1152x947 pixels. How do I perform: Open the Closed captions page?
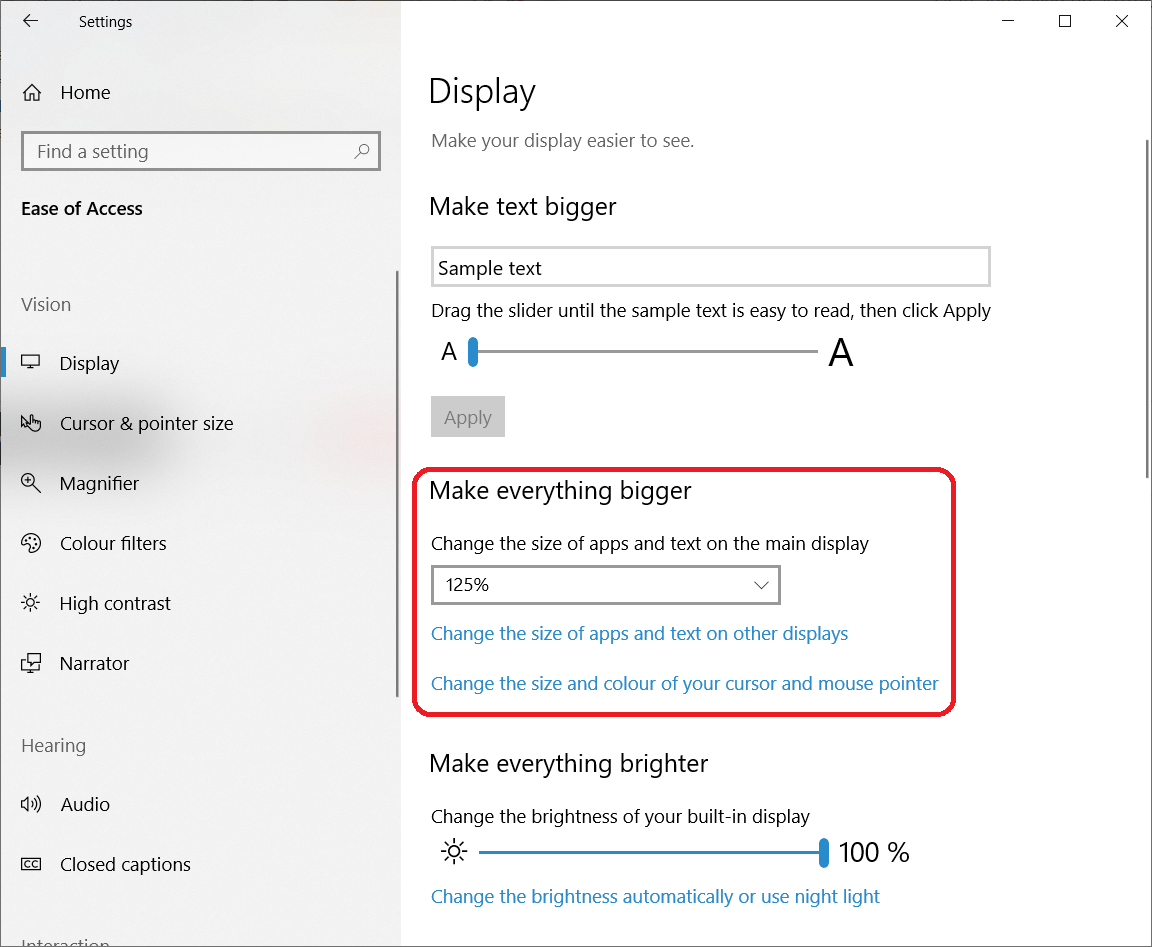coord(125,864)
